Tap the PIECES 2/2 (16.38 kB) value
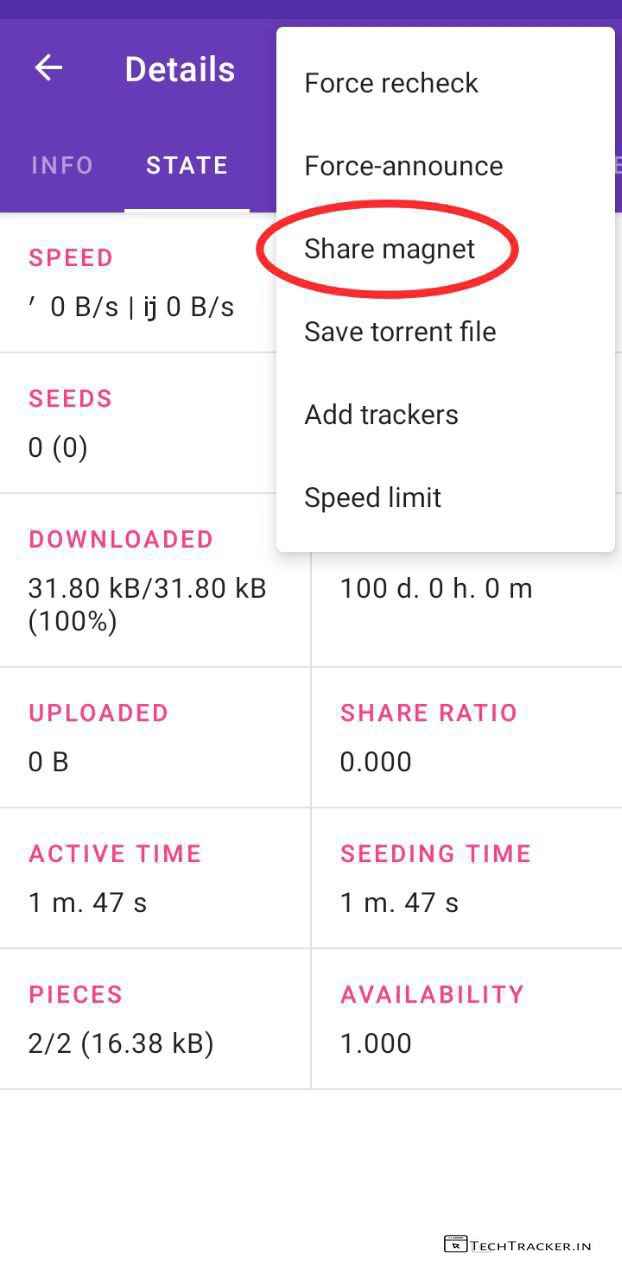The width and height of the screenshot is (622, 1280). 121,1044
